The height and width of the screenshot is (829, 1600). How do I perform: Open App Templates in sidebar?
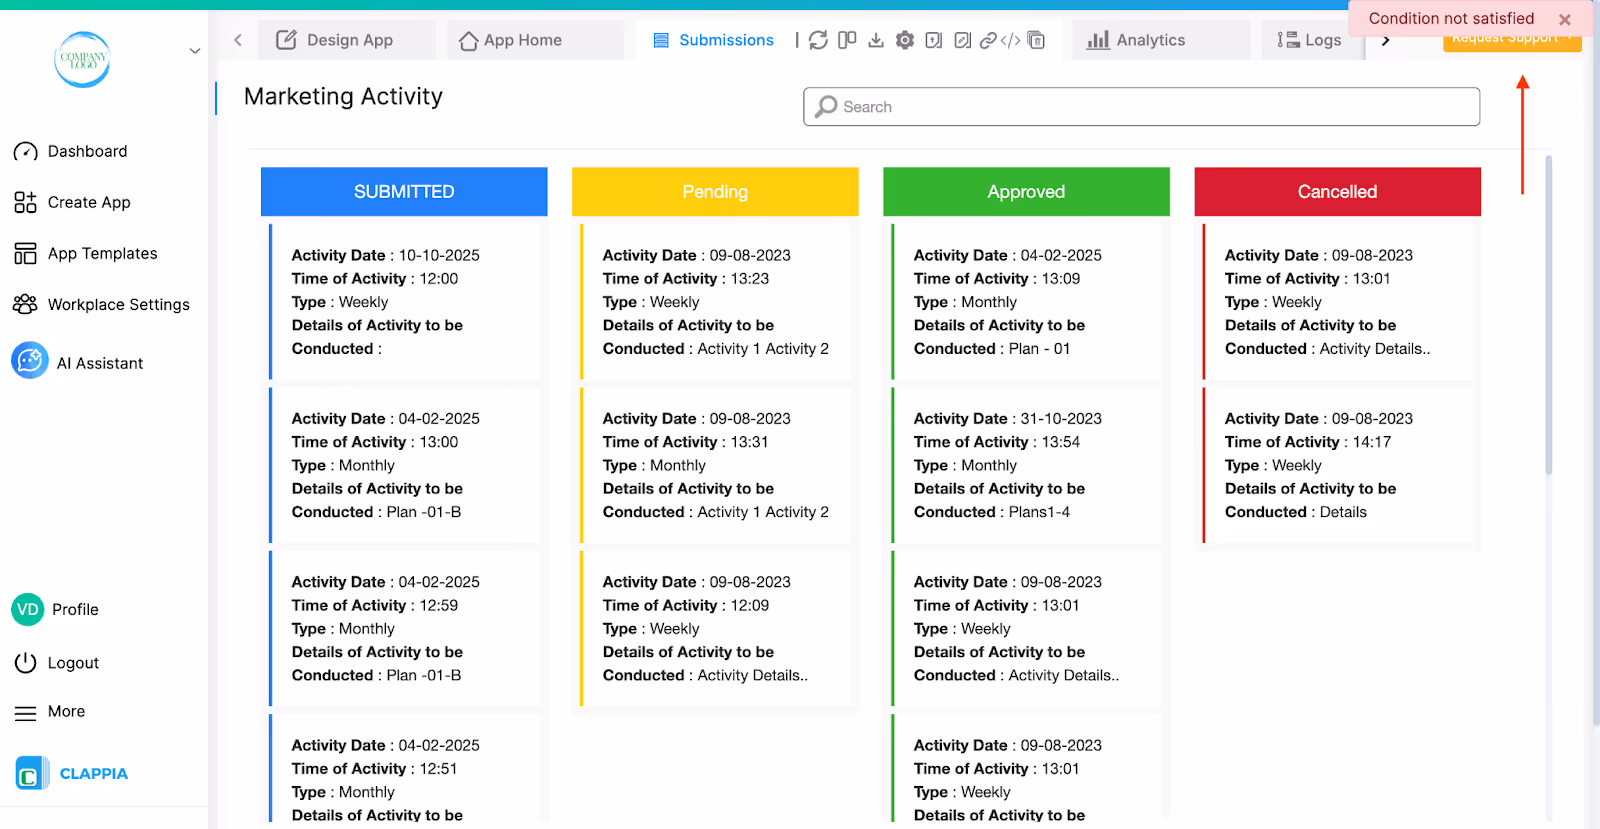85,253
